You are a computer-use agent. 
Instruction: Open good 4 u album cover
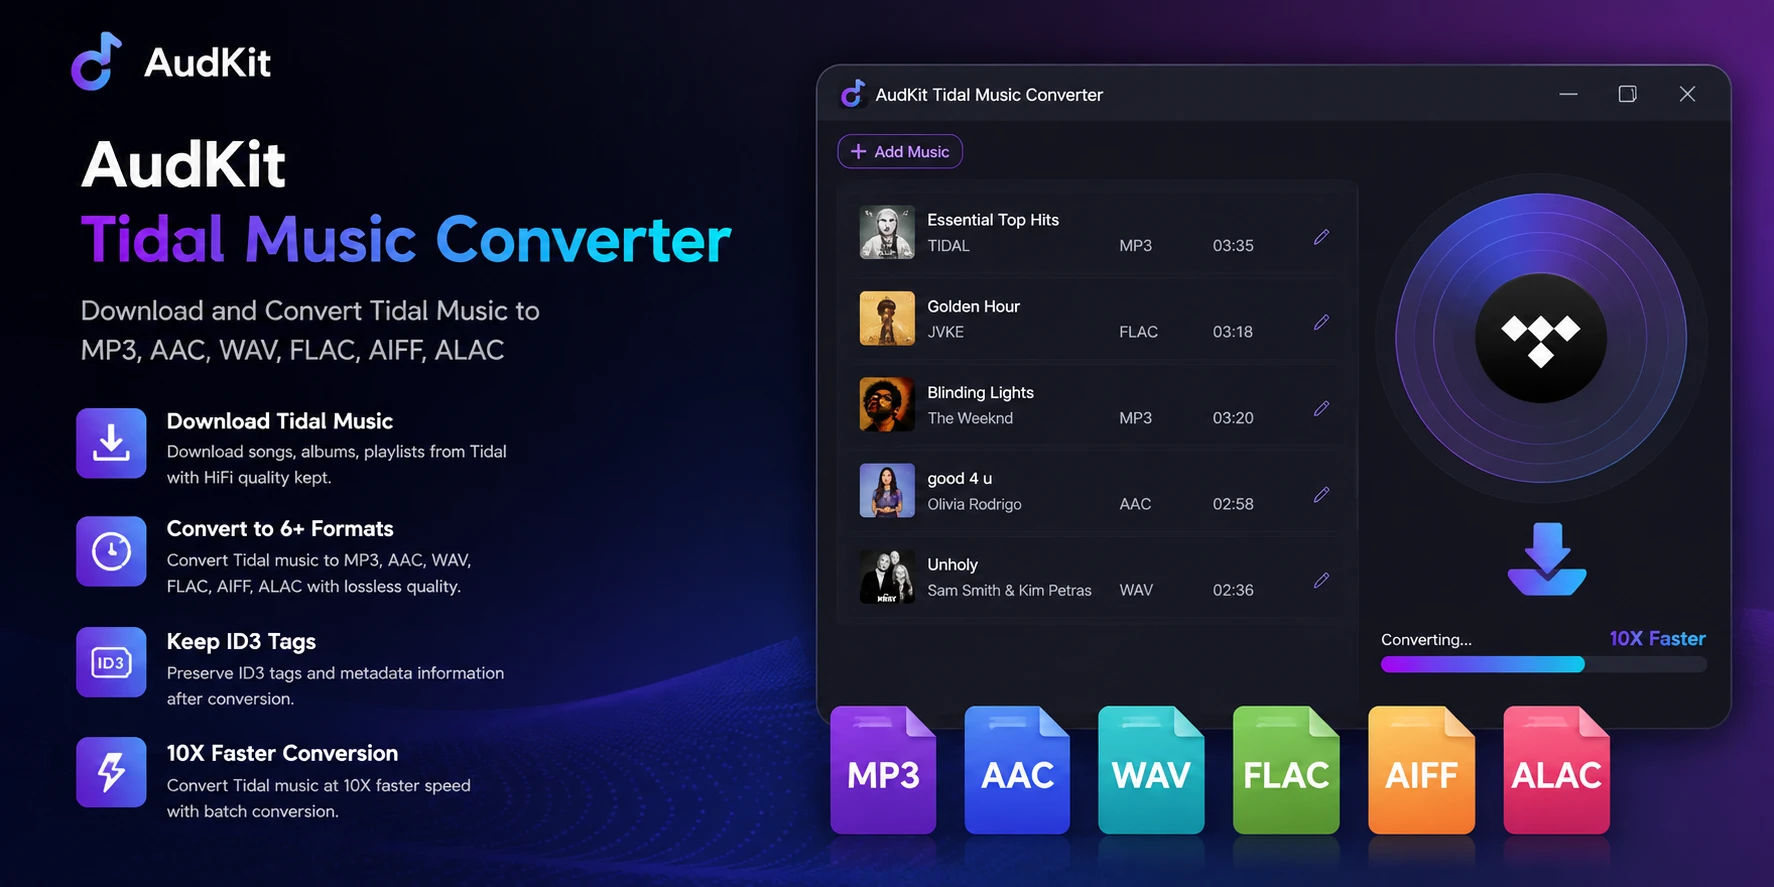[x=887, y=490]
